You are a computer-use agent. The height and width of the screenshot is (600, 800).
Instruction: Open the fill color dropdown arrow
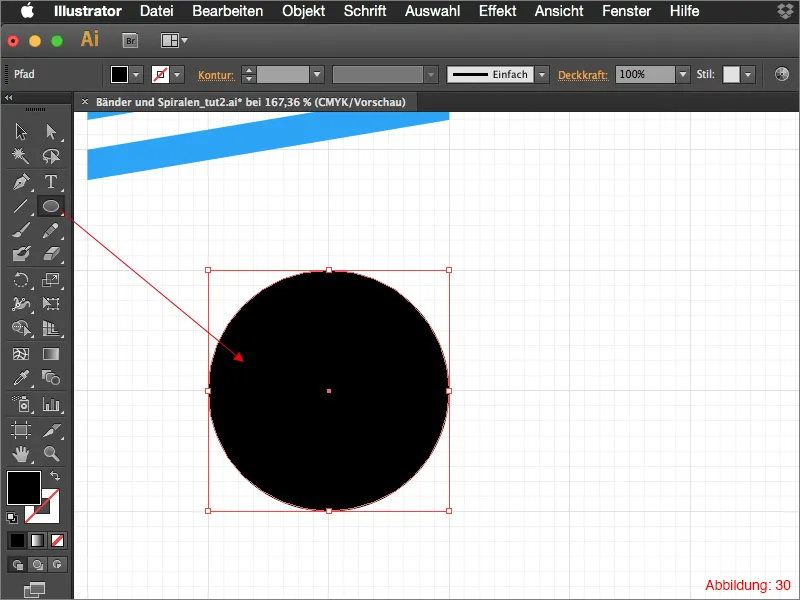click(137, 75)
